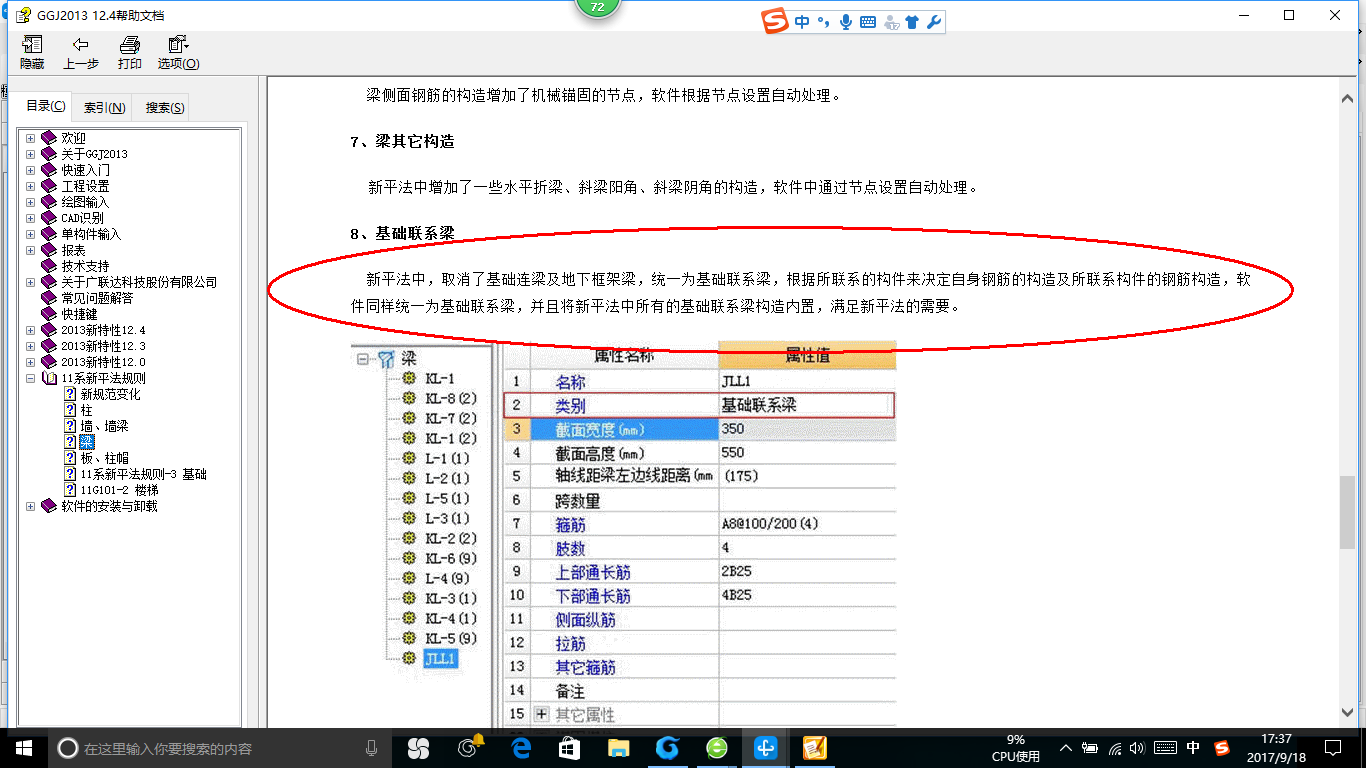Open the Windows Start menu

pos(22,747)
